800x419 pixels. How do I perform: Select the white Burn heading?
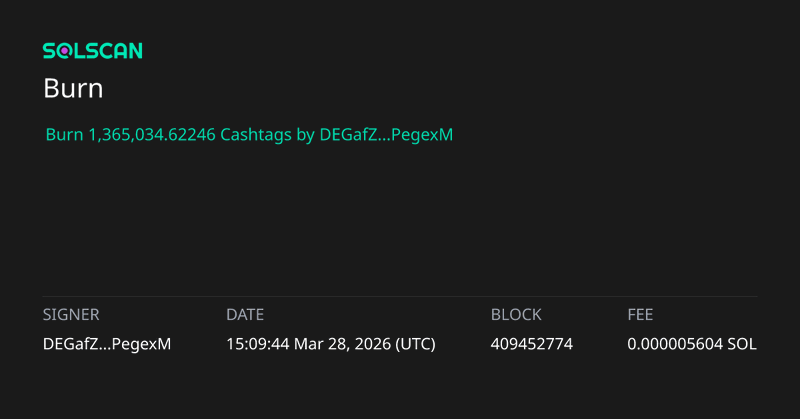[x=73, y=88]
